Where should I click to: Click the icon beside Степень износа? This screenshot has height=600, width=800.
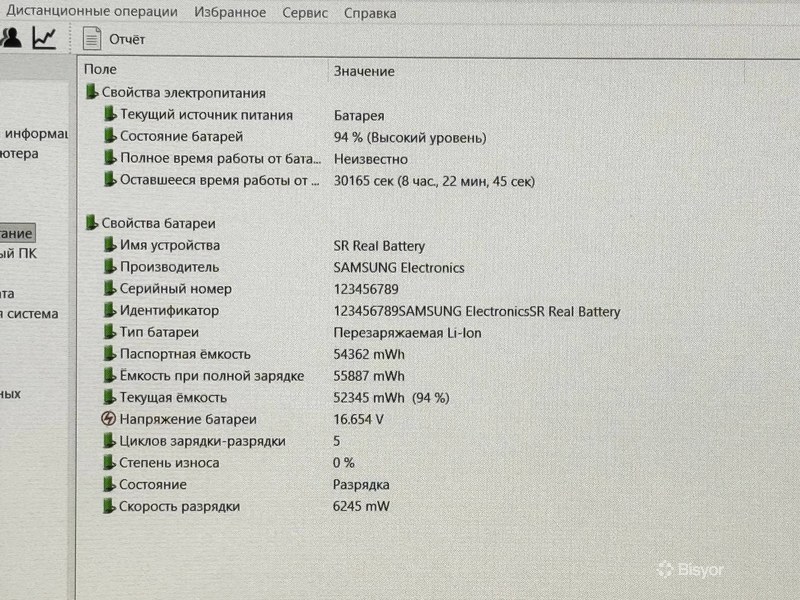109,462
